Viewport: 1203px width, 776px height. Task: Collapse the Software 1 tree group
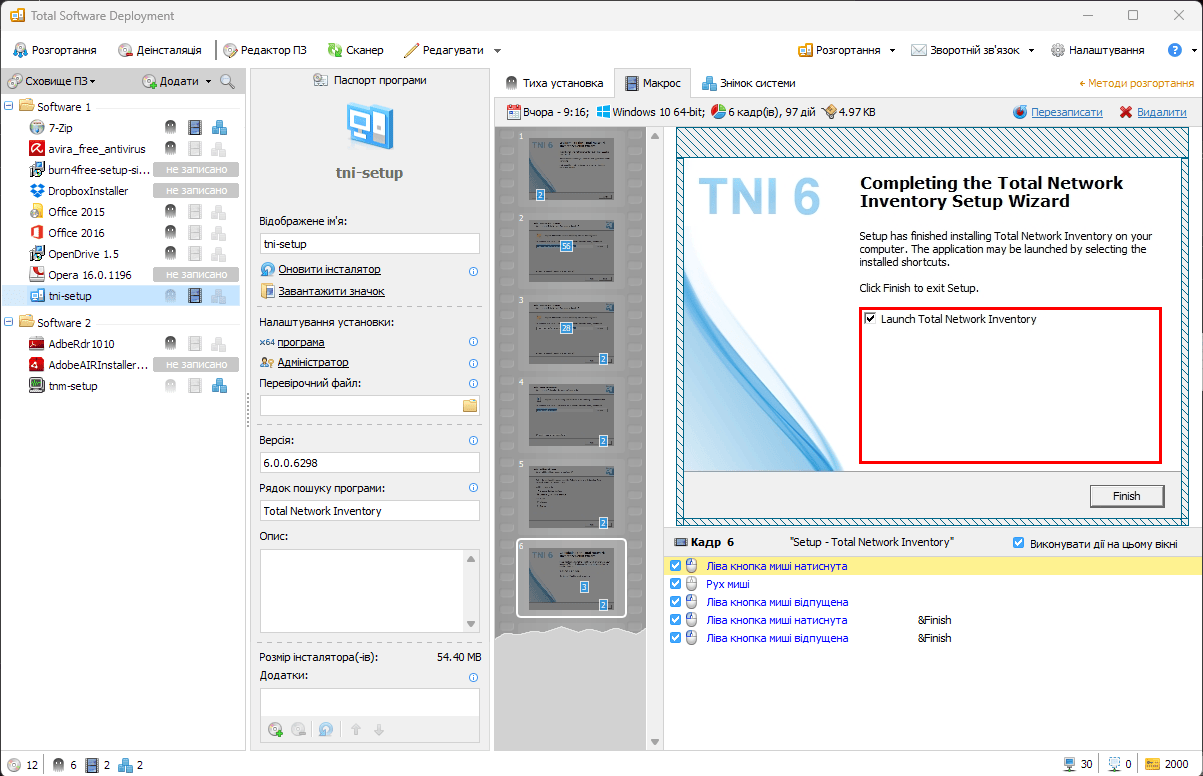[10, 106]
